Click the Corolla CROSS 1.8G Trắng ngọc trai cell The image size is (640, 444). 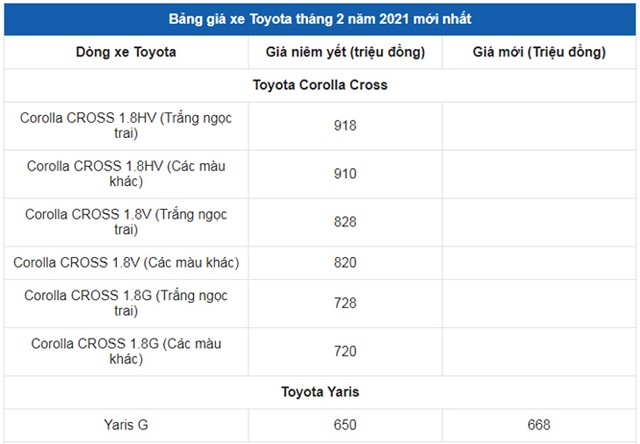pyautogui.click(x=126, y=303)
